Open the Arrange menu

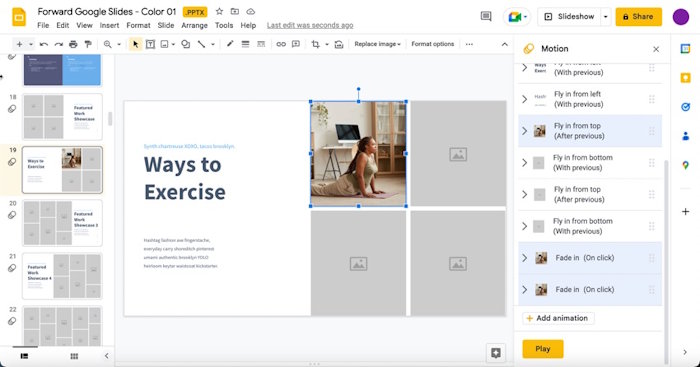194,25
